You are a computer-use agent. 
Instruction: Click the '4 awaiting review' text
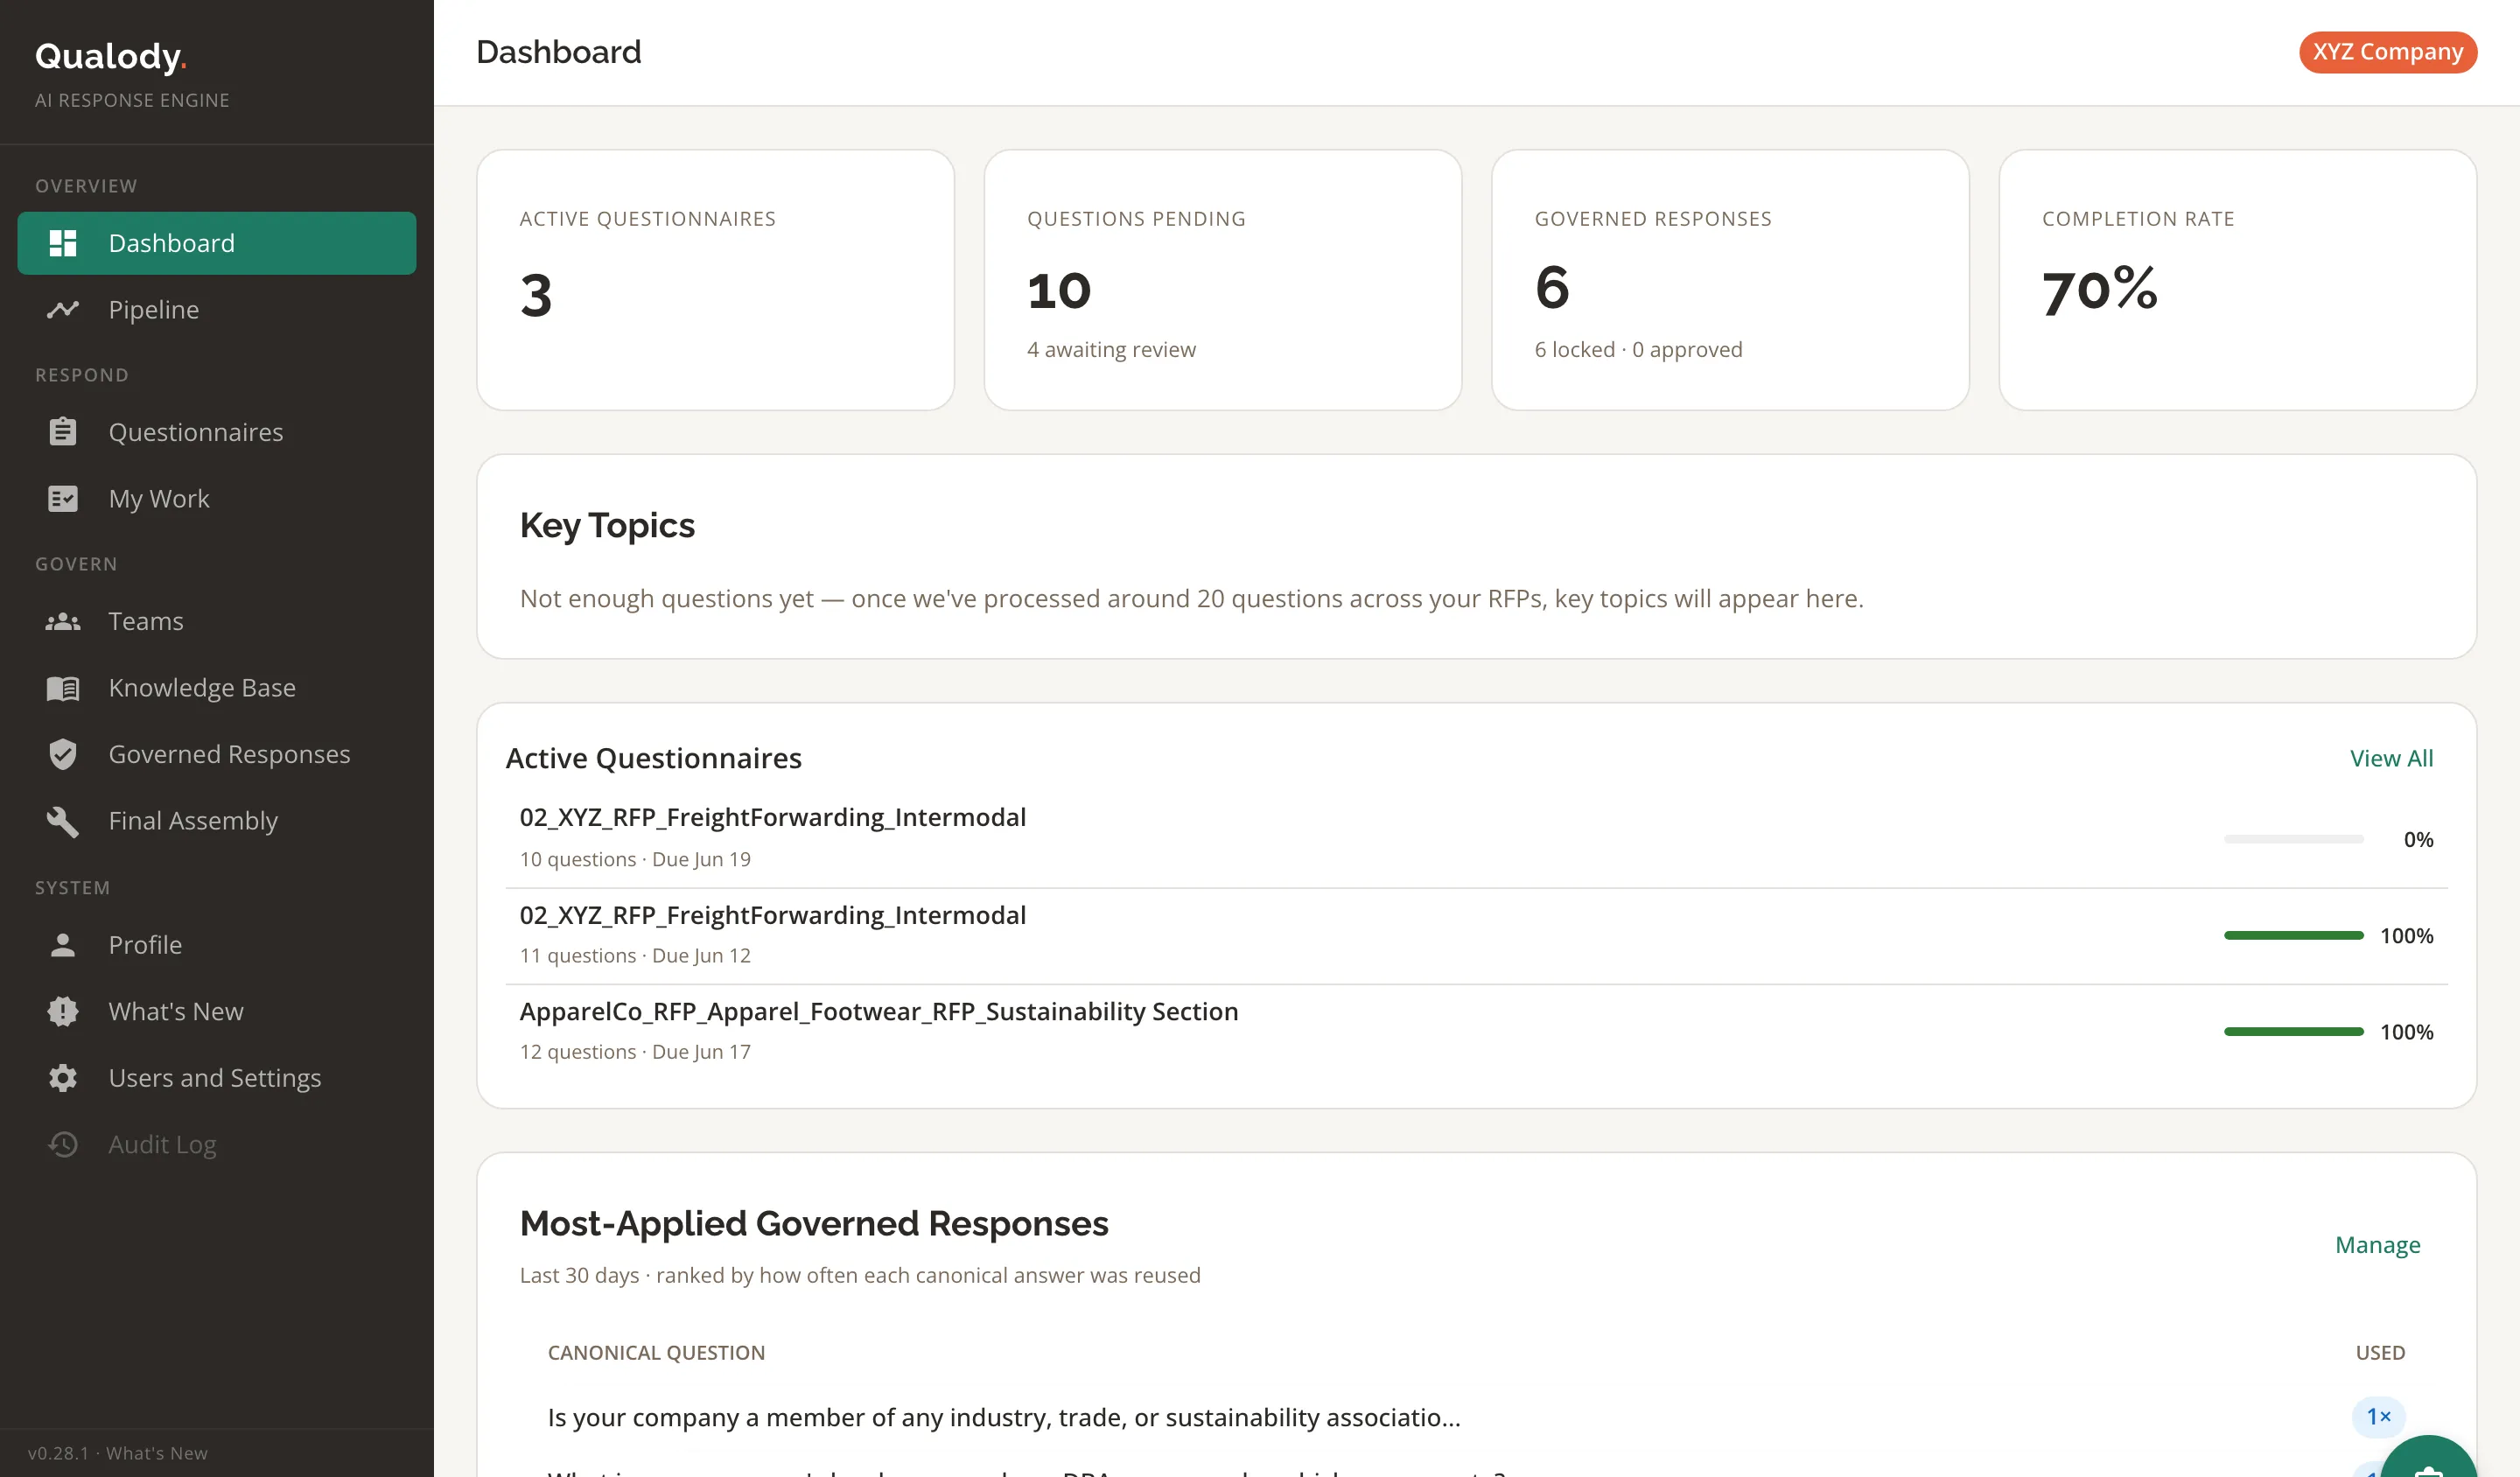click(x=1111, y=350)
